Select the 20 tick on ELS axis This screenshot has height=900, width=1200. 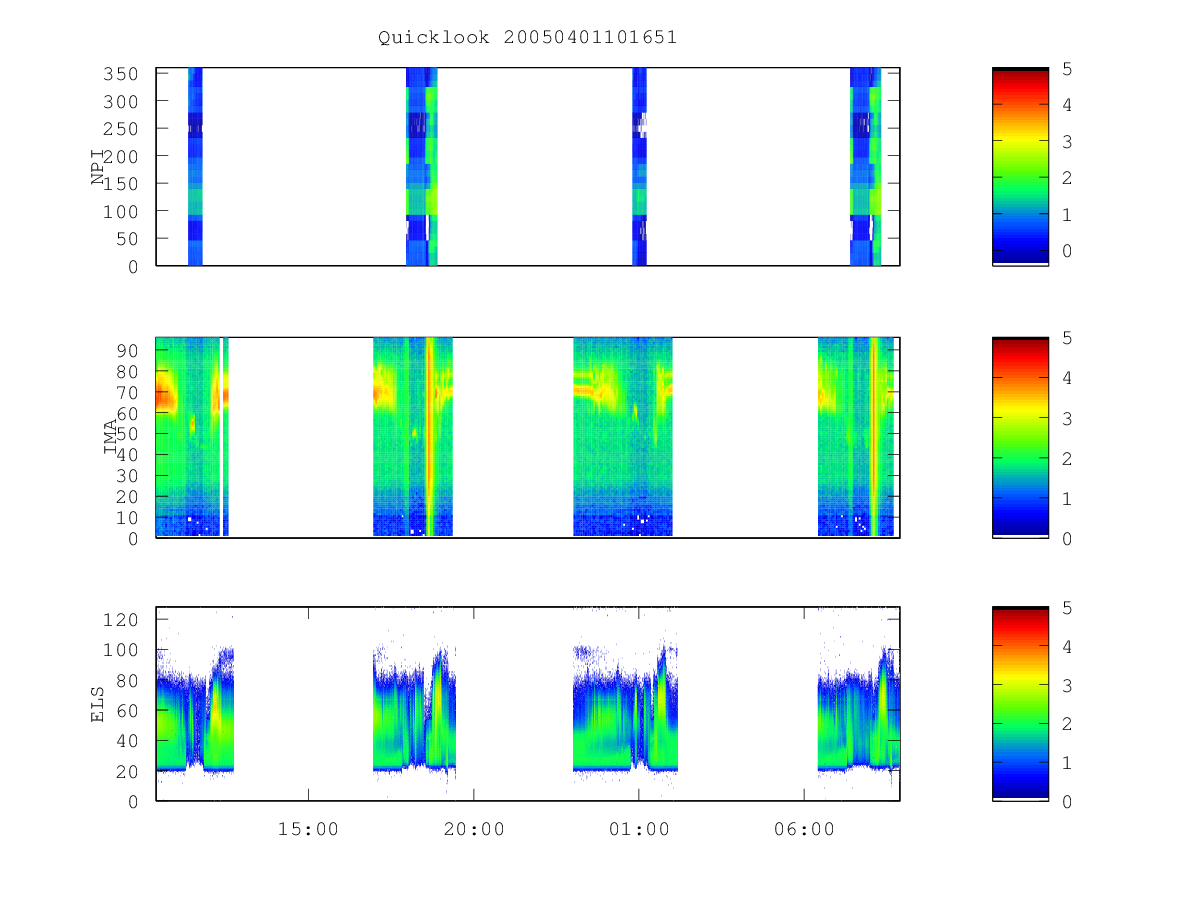129,771
